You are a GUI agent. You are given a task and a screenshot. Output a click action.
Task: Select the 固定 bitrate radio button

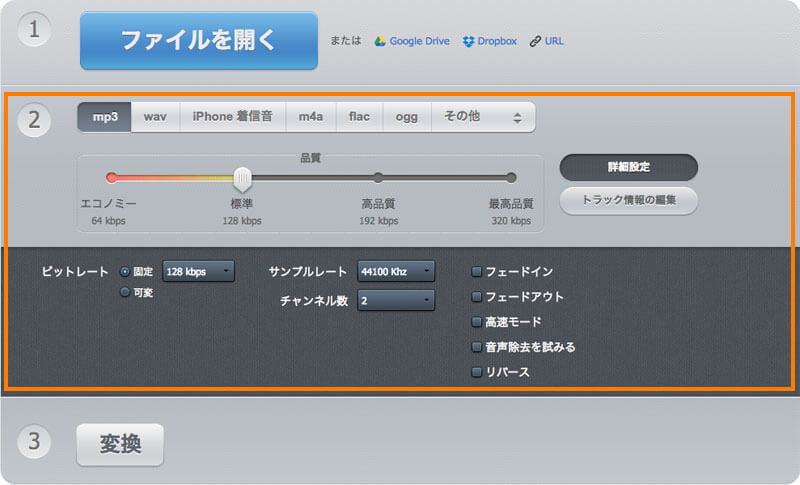pos(124,271)
